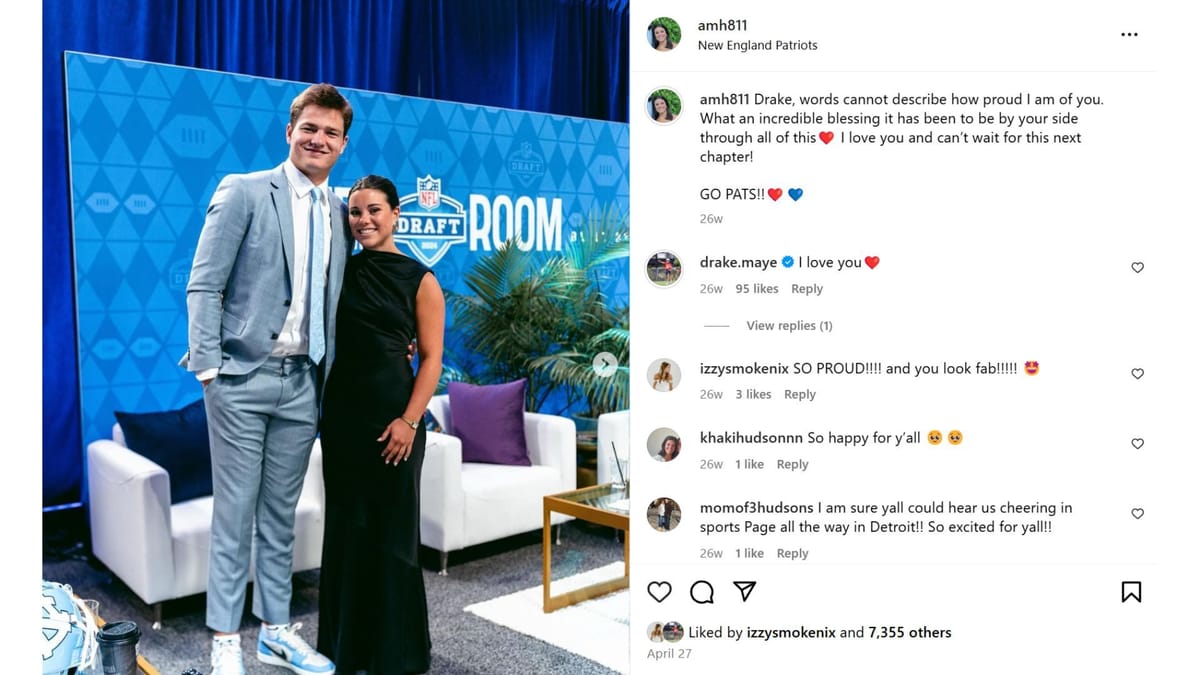Viewport: 1200px width, 675px height.
Task: Like khakihudsonnn's comment
Action: tap(1137, 444)
